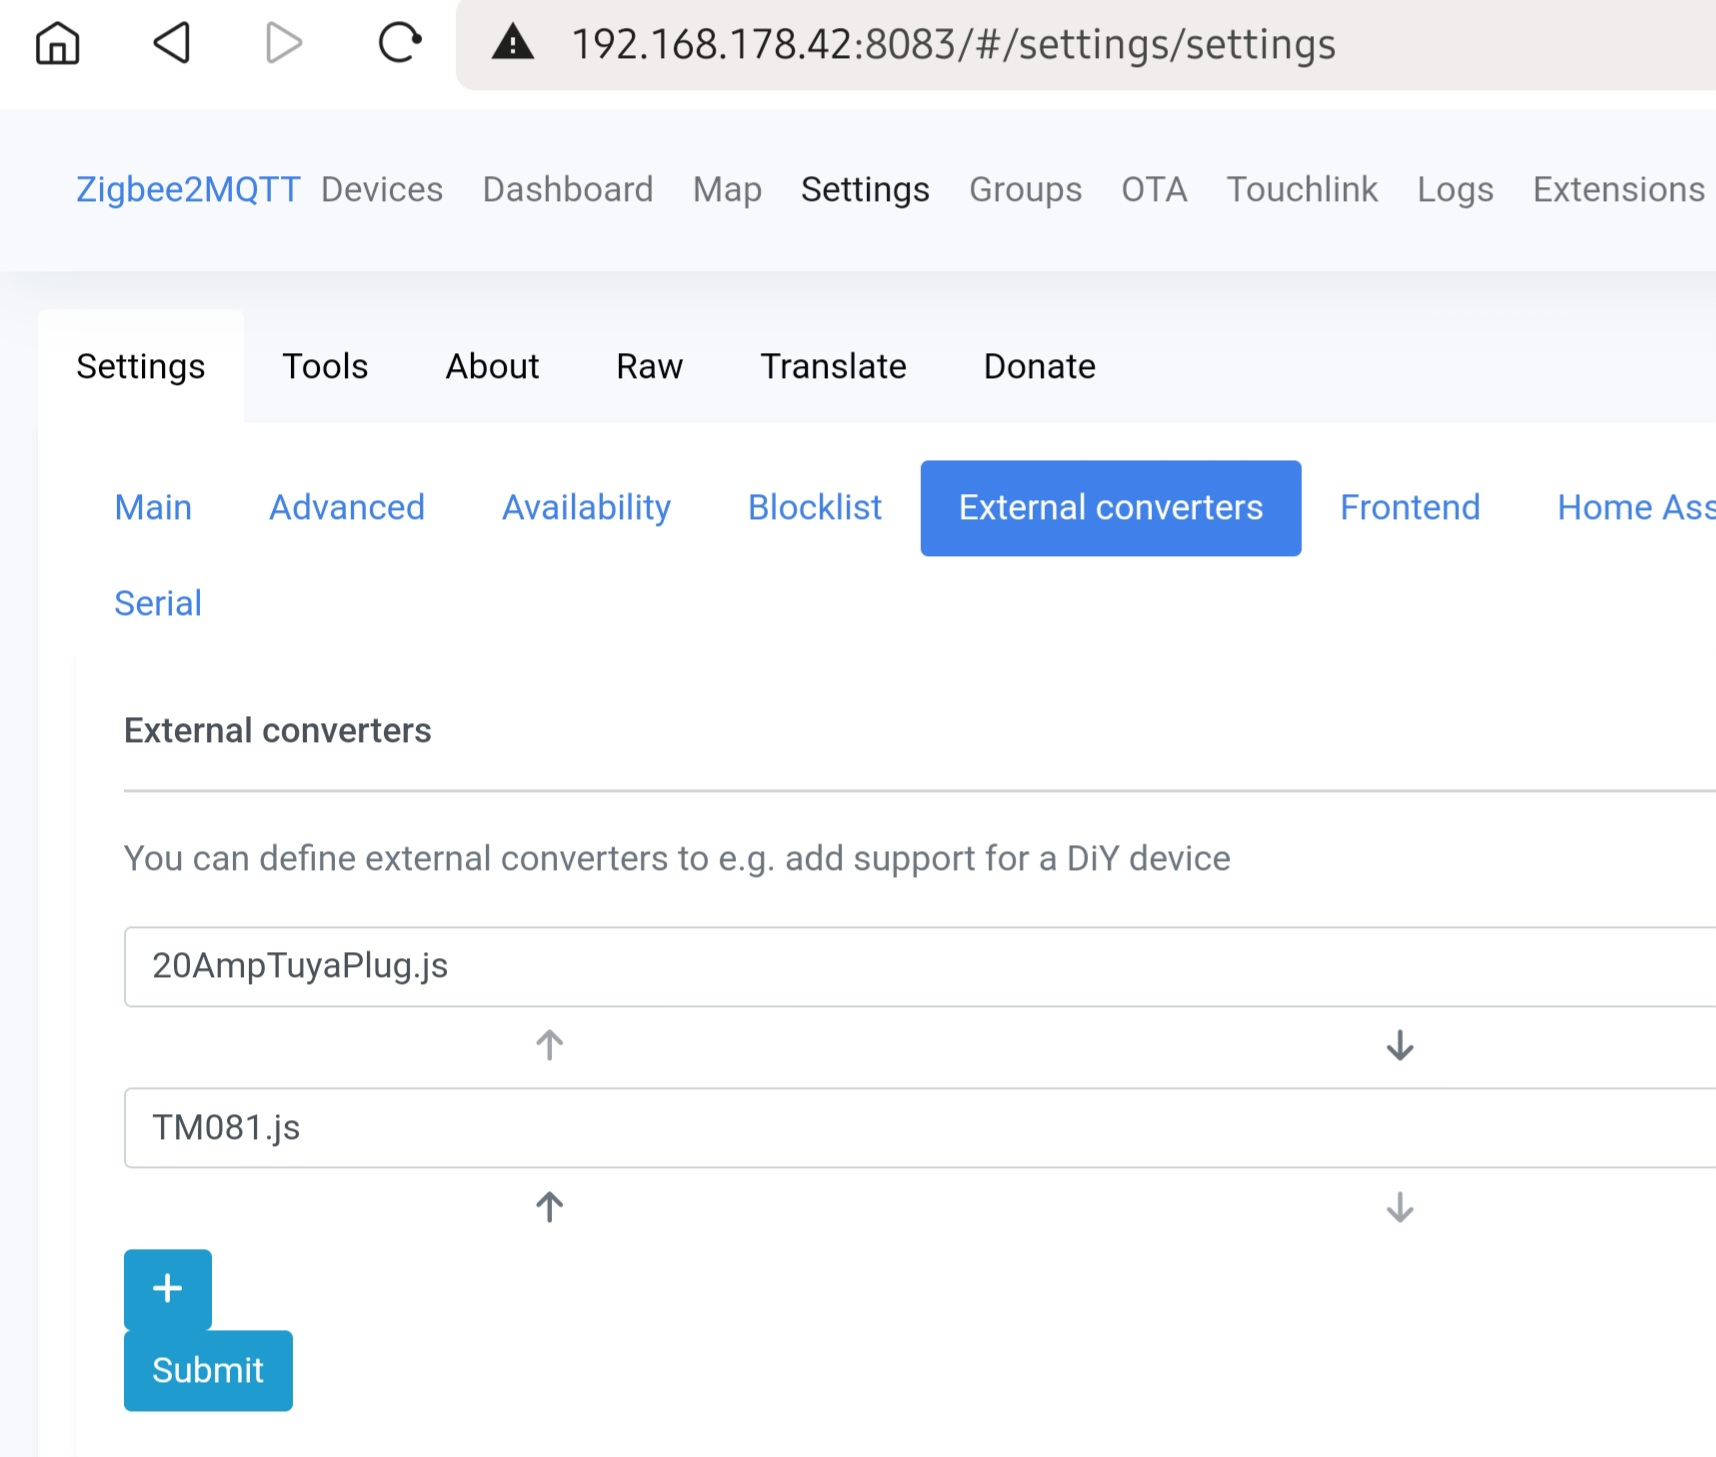Submit the external converter changes
This screenshot has height=1457, width=1716.
[x=207, y=1370]
